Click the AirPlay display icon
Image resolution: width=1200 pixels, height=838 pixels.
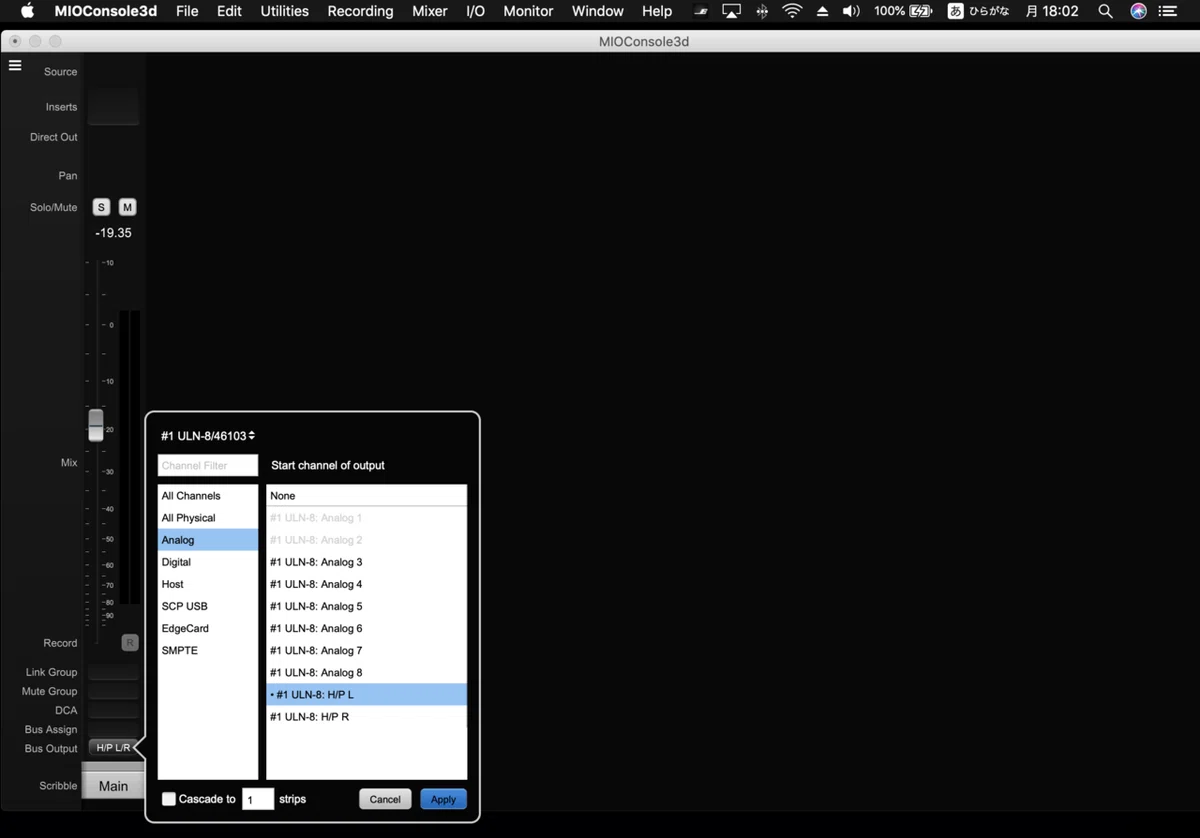point(731,11)
